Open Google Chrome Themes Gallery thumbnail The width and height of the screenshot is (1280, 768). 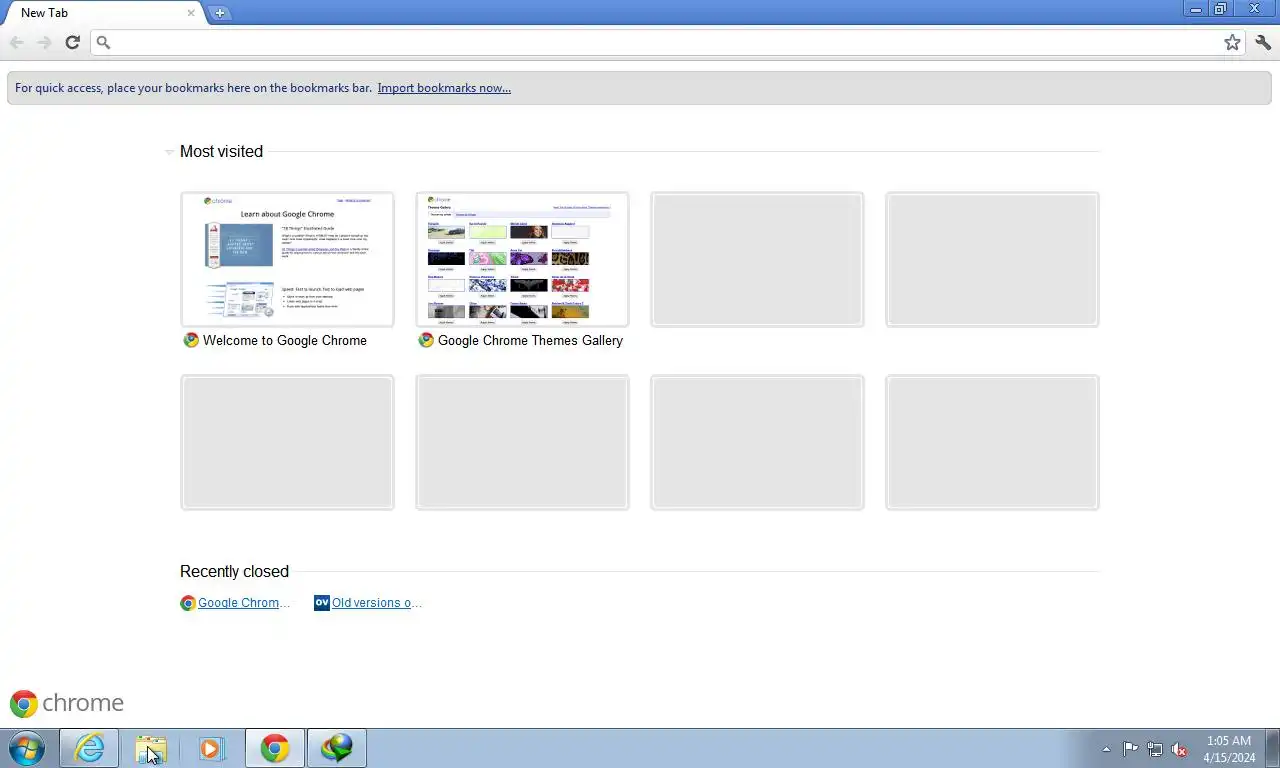(522, 259)
